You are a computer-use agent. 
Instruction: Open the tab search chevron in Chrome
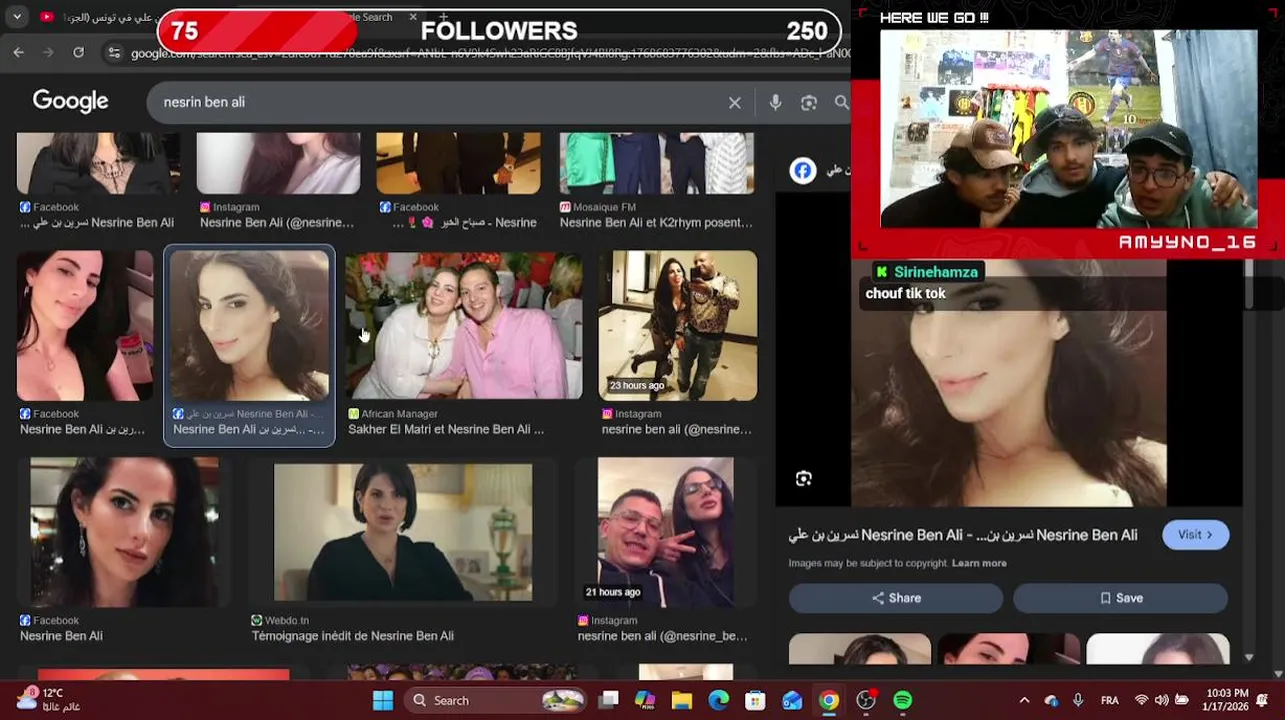(18, 17)
